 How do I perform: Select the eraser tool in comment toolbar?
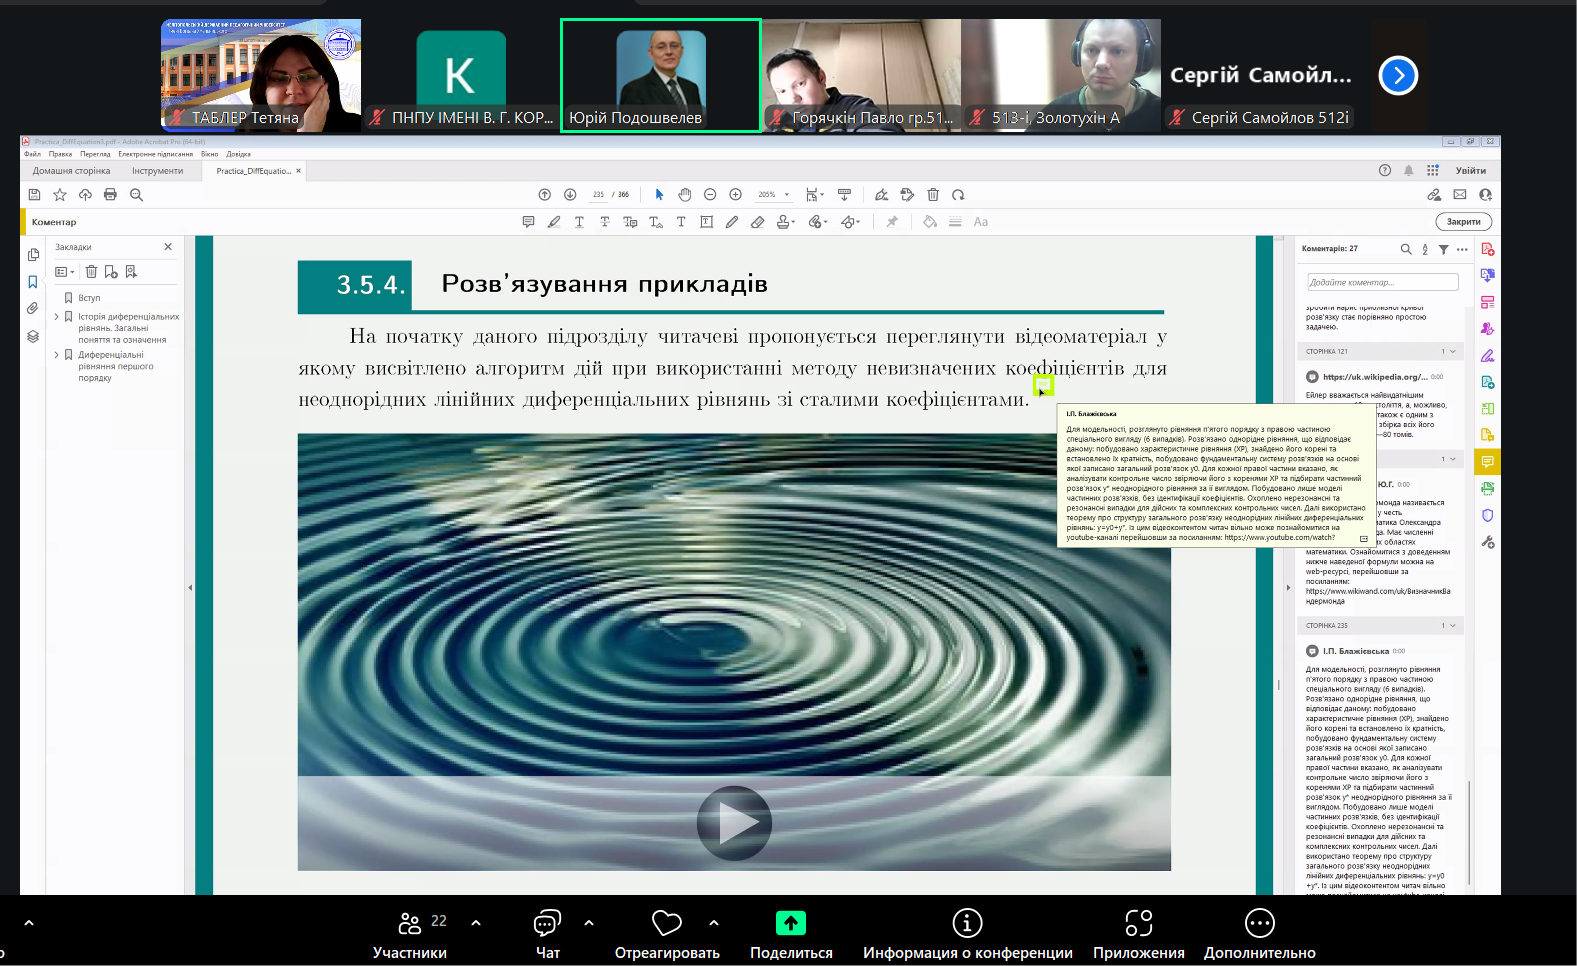pyautogui.click(x=757, y=222)
